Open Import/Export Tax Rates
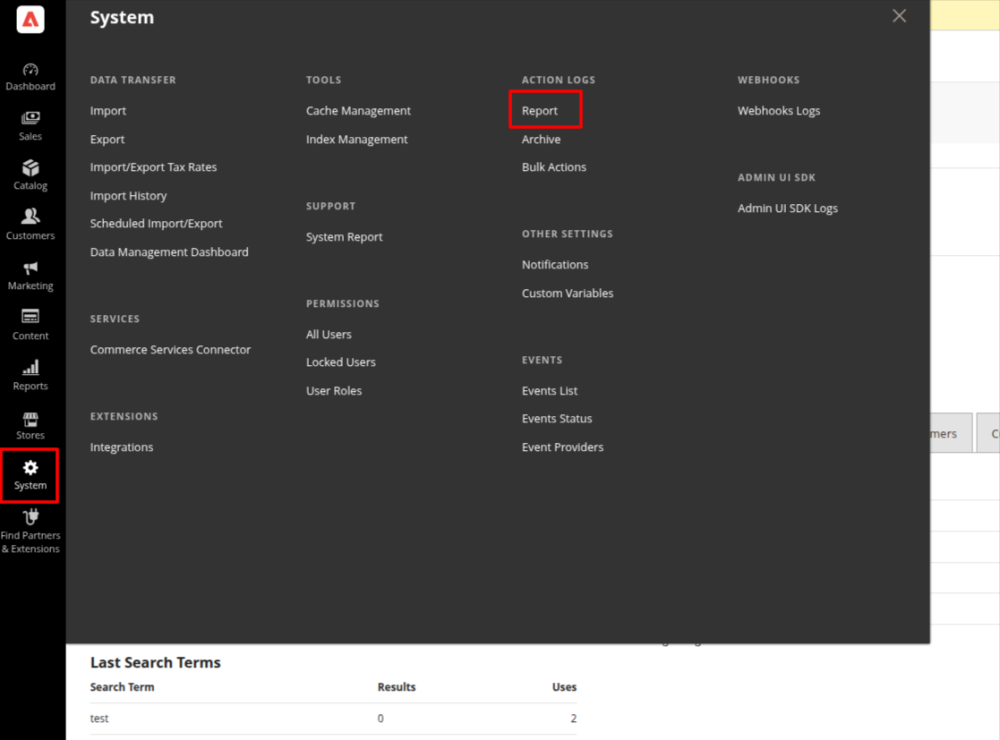 coord(153,167)
